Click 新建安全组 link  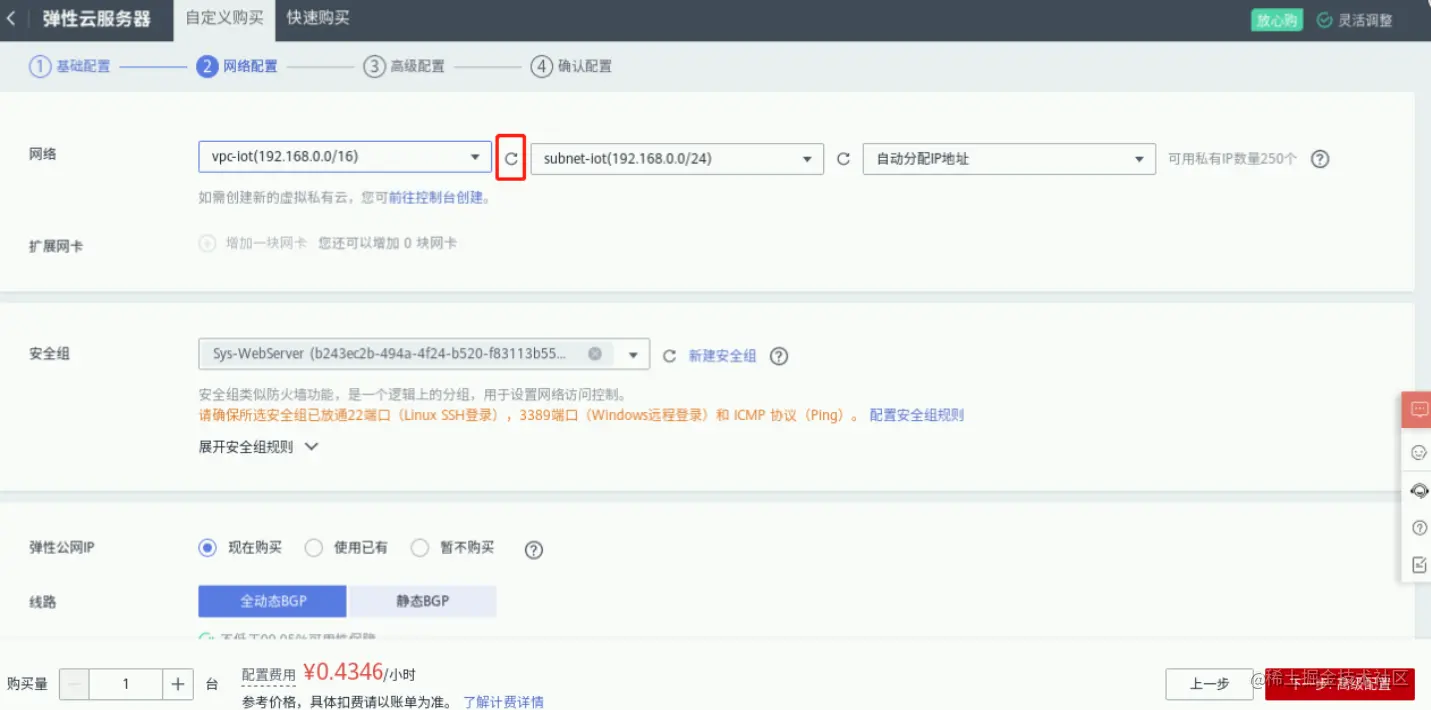pos(722,355)
